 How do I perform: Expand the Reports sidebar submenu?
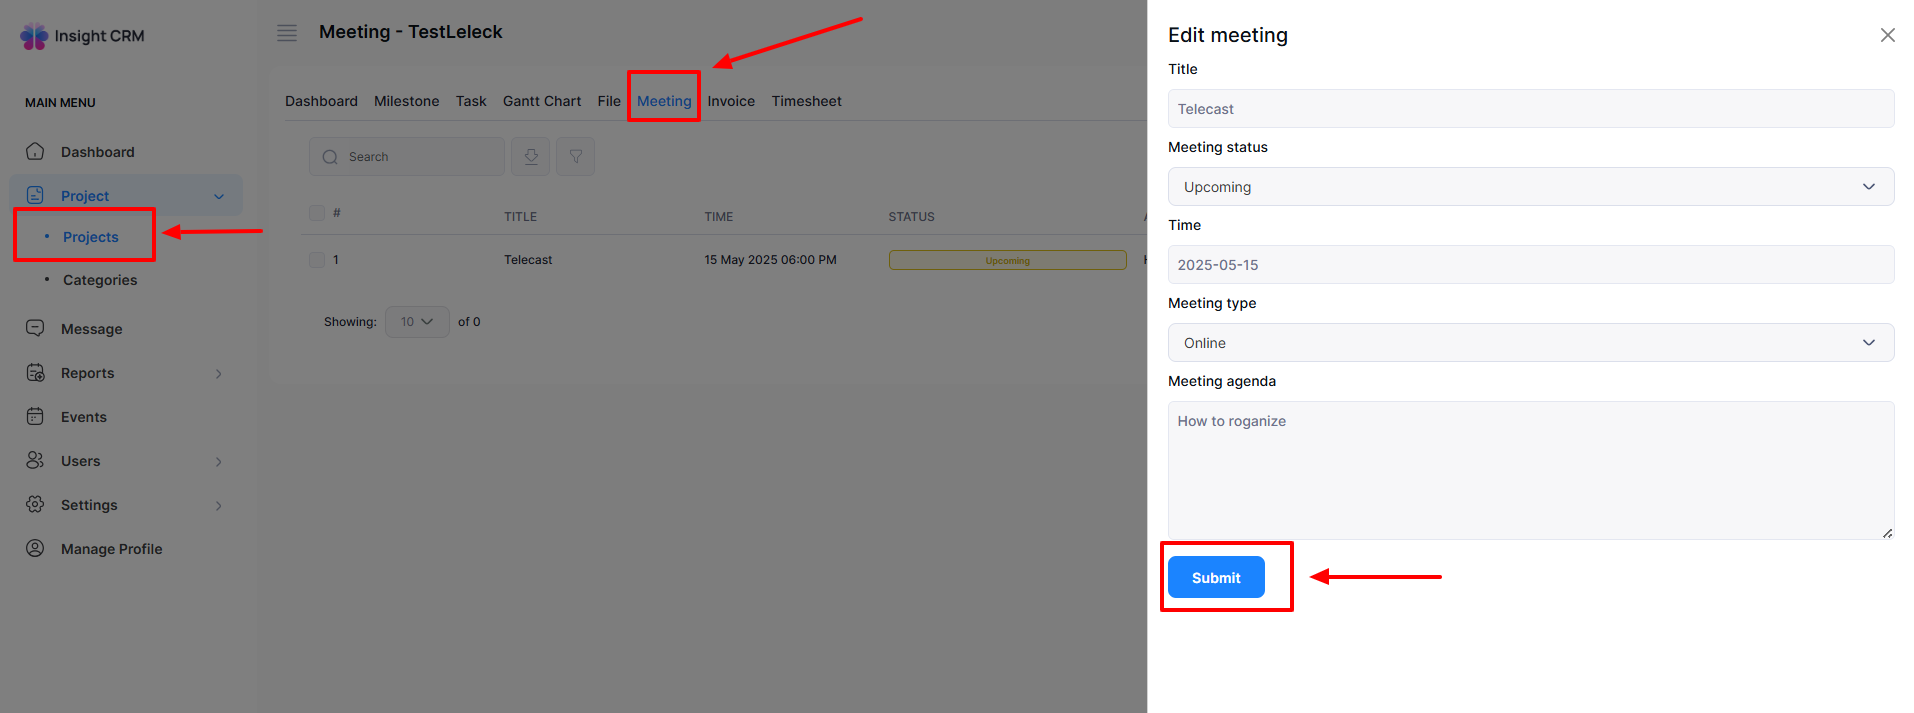pos(218,374)
